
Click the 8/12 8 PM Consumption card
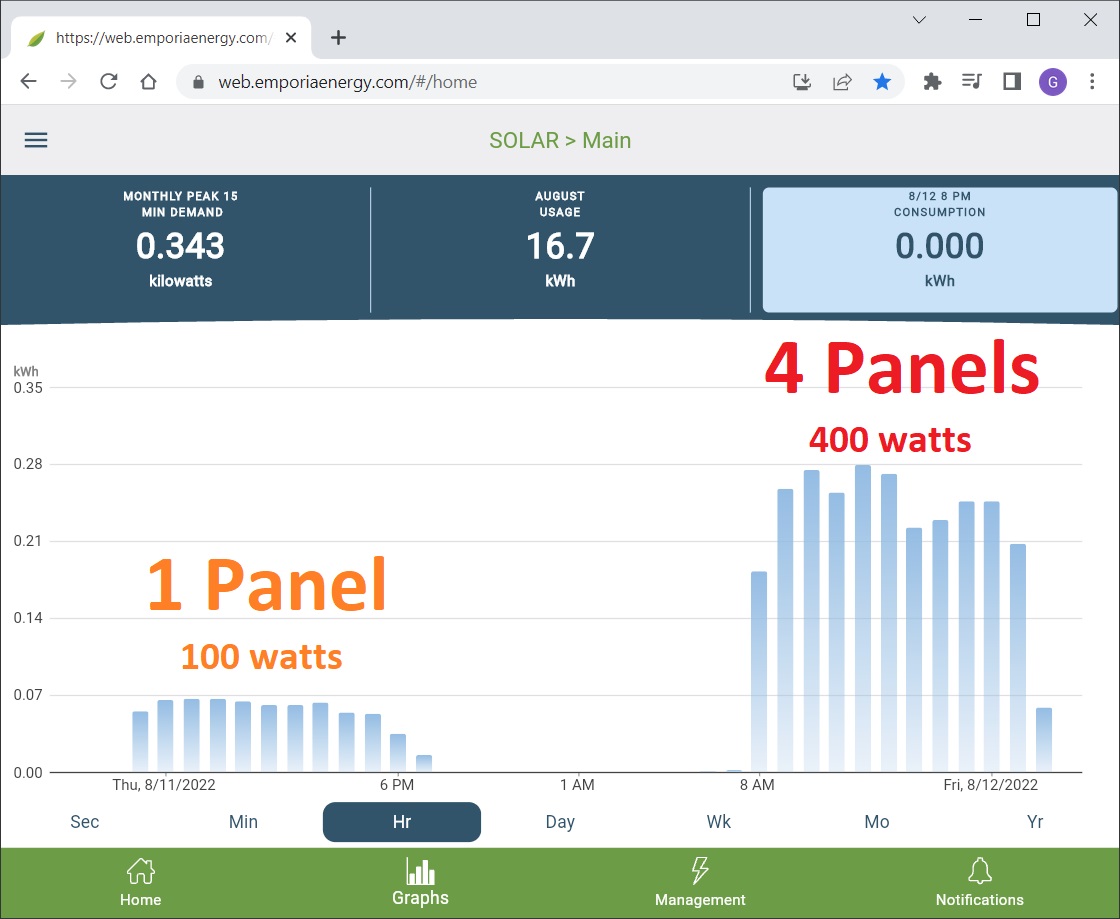(x=939, y=250)
